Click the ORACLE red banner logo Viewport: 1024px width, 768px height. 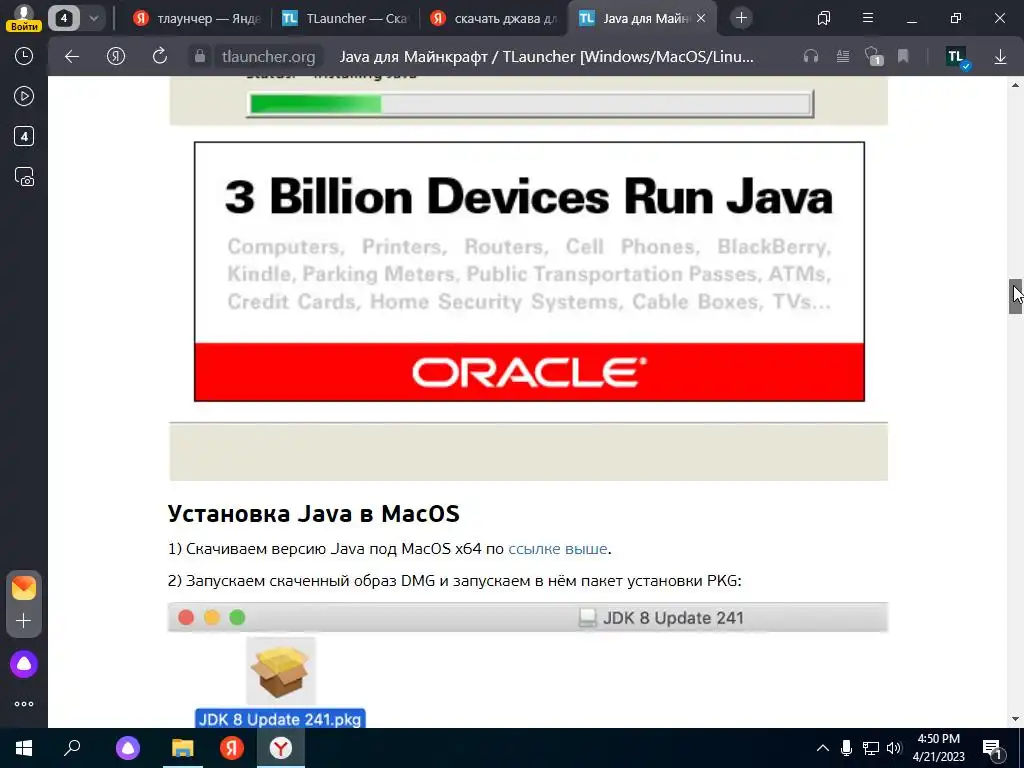tap(530, 372)
